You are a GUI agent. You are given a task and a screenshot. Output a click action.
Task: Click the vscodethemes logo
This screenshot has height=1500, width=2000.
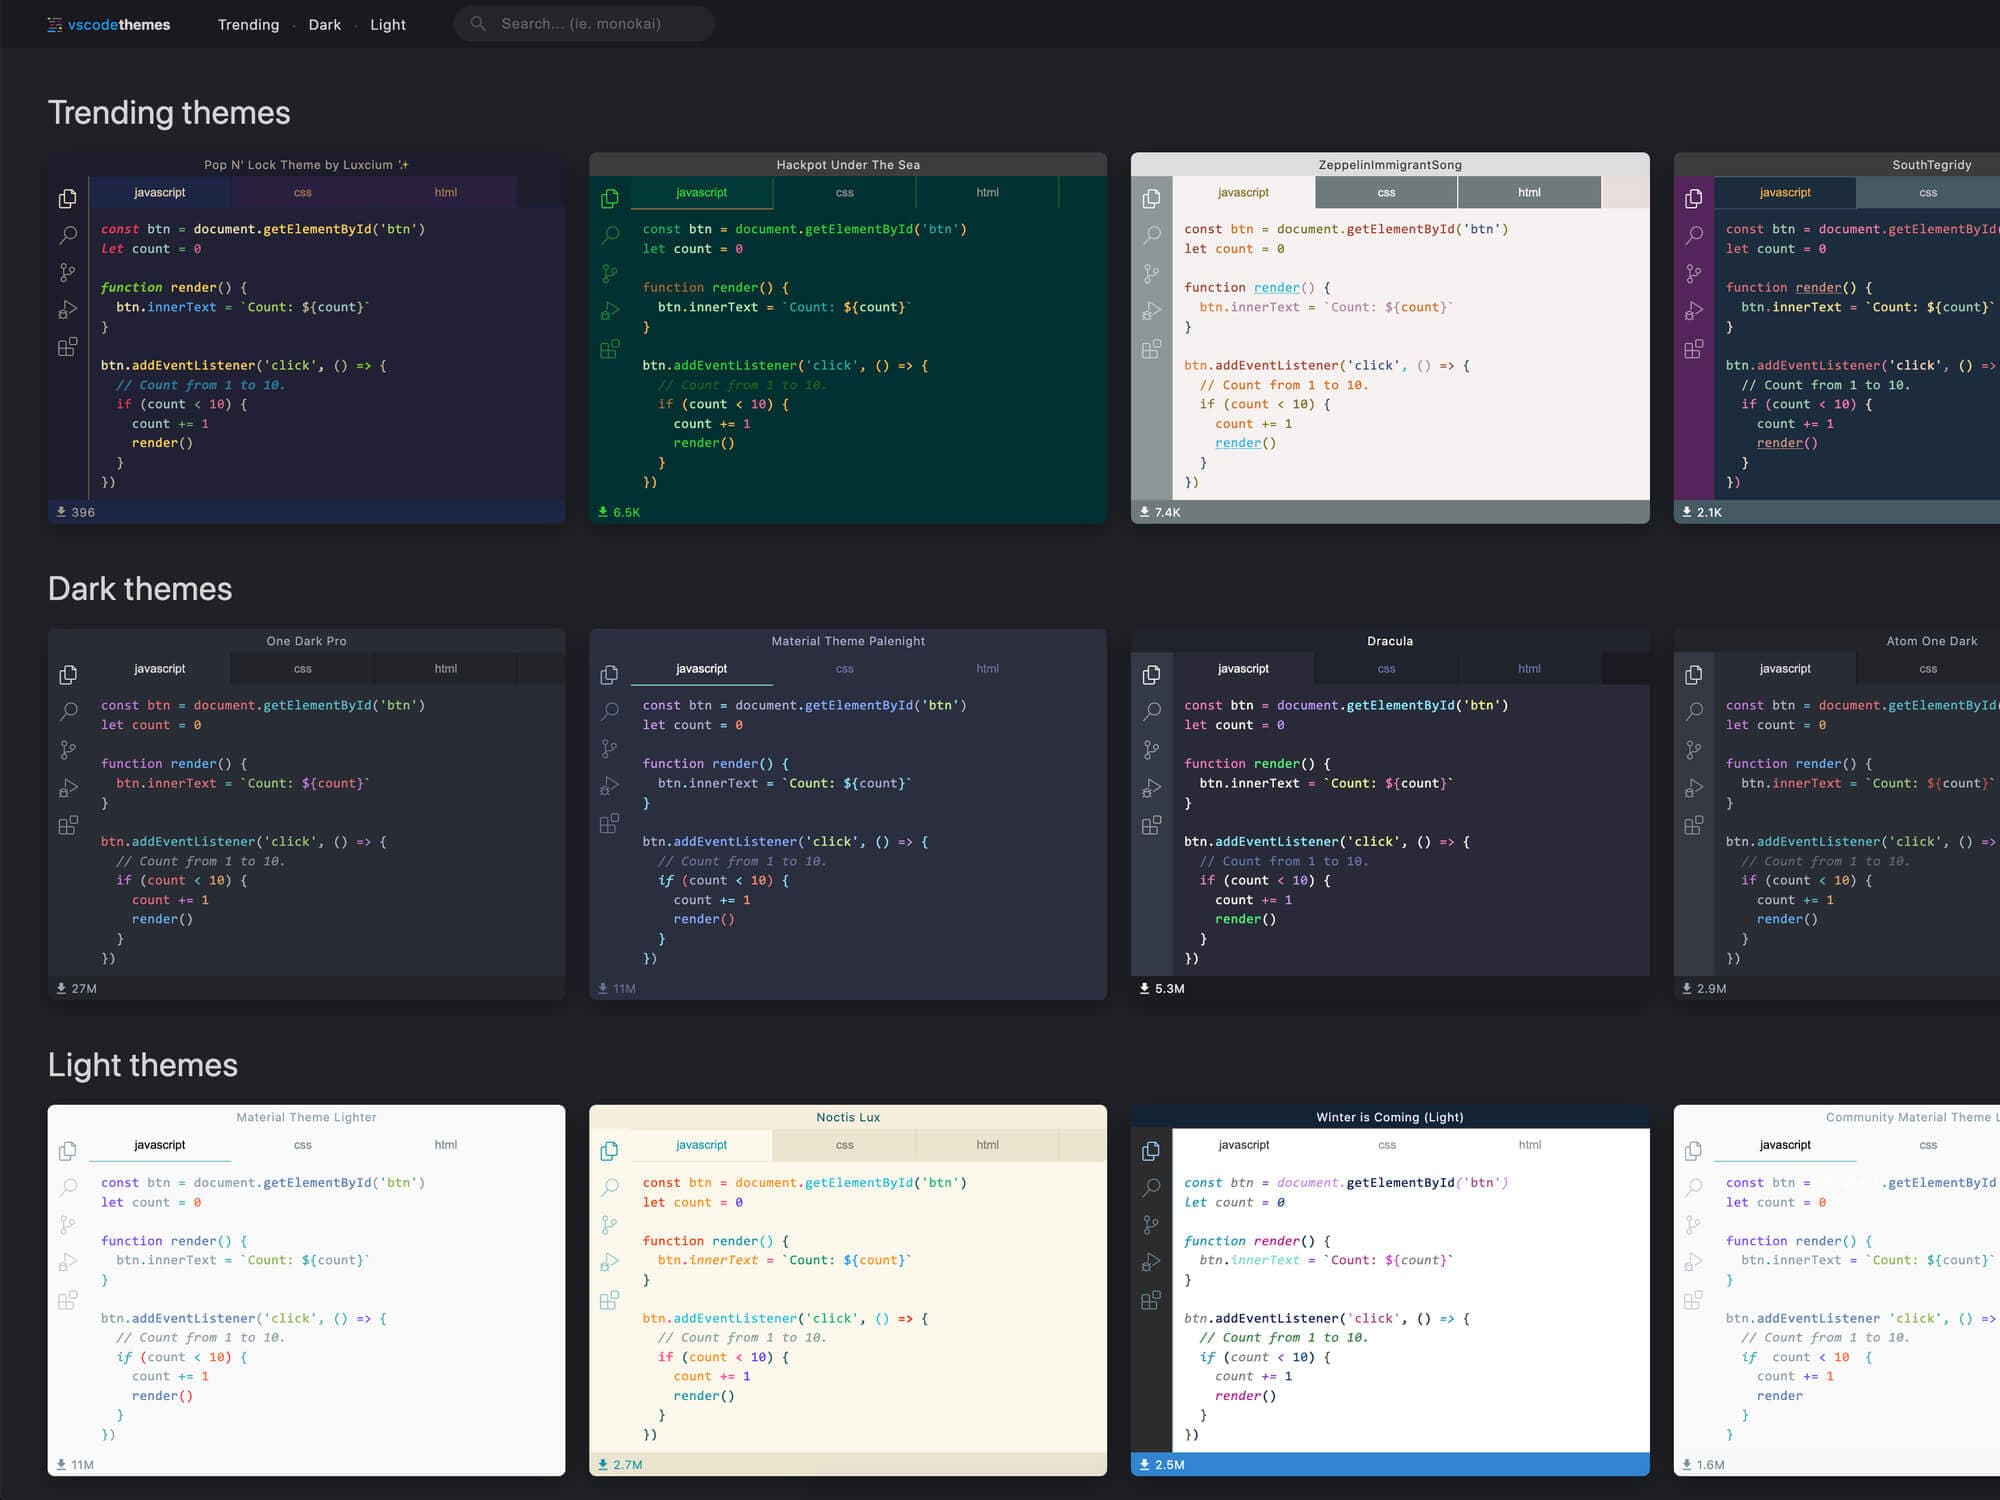pyautogui.click(x=108, y=24)
